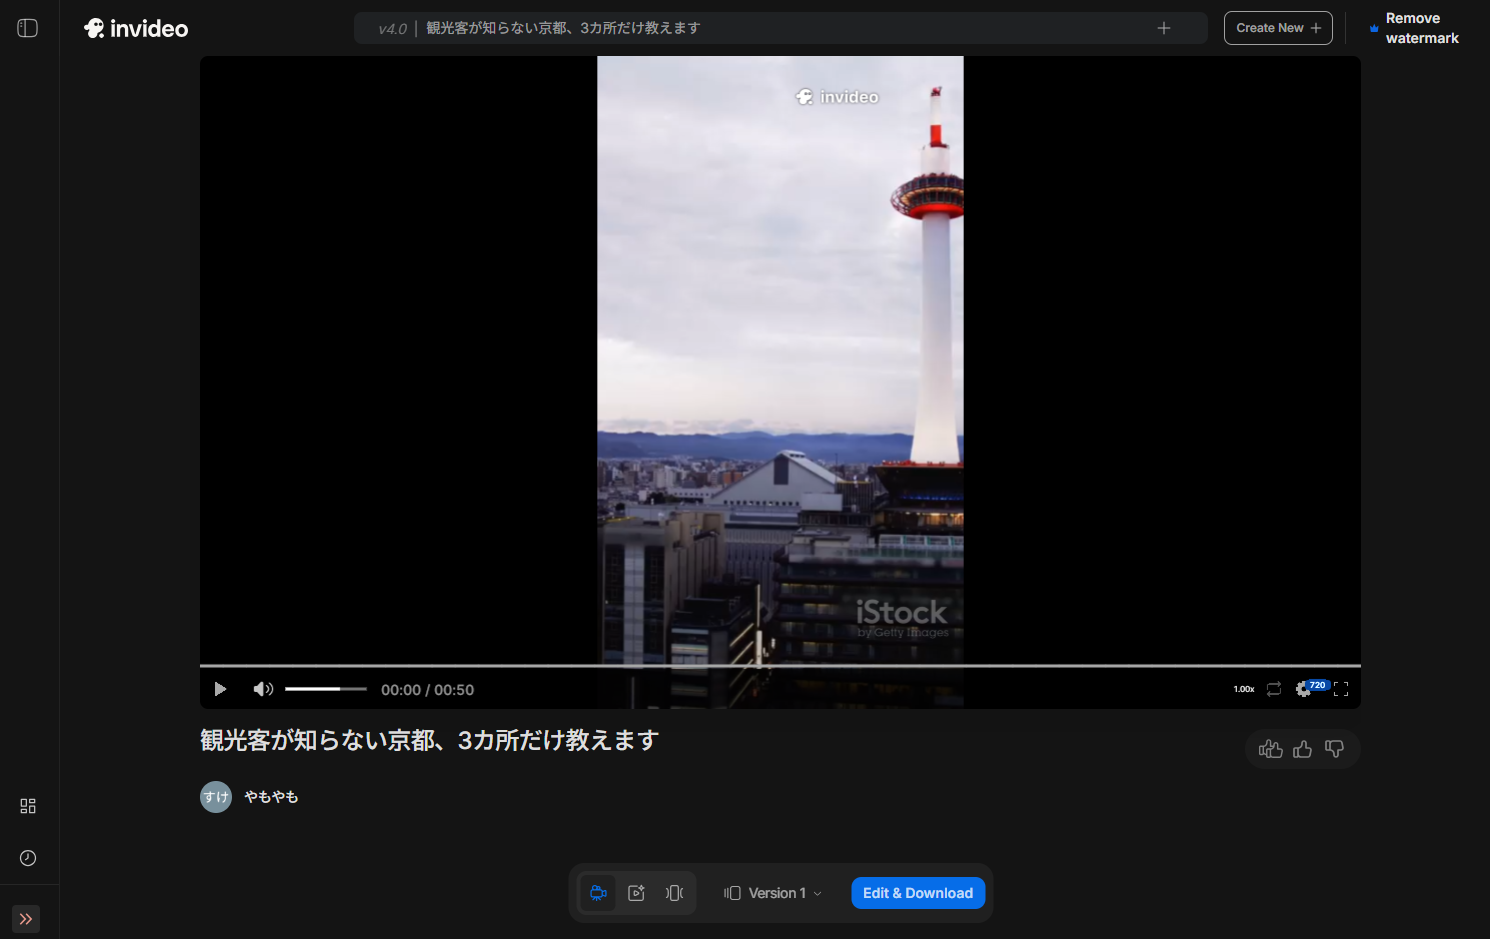Enter fullscreen mode on the player
Screen dimensions: 1490x939
click(x=1341, y=689)
